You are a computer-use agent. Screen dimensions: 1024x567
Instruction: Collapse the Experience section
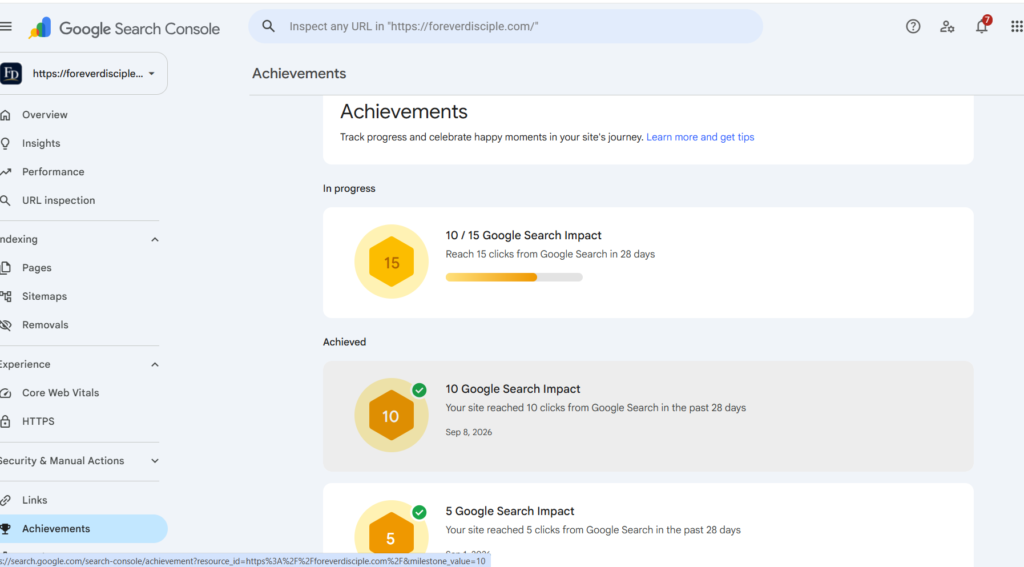pos(155,364)
